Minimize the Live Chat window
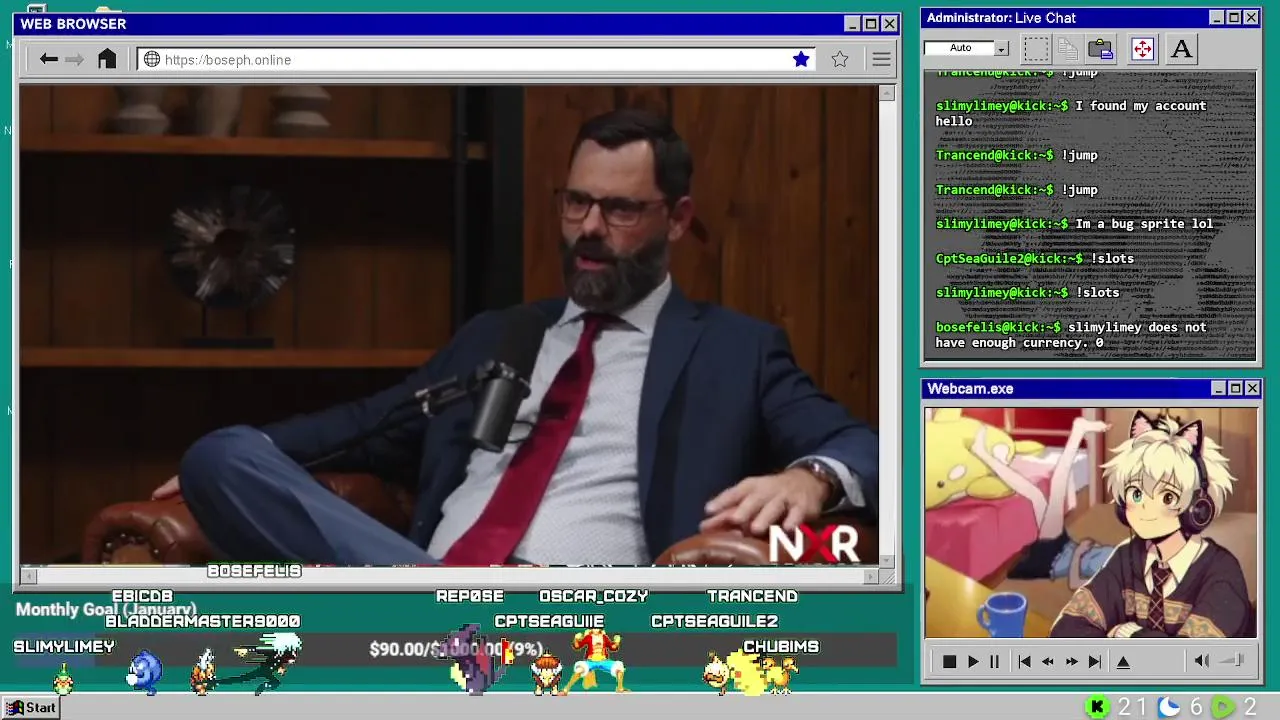The width and height of the screenshot is (1280, 720). 1216,18
